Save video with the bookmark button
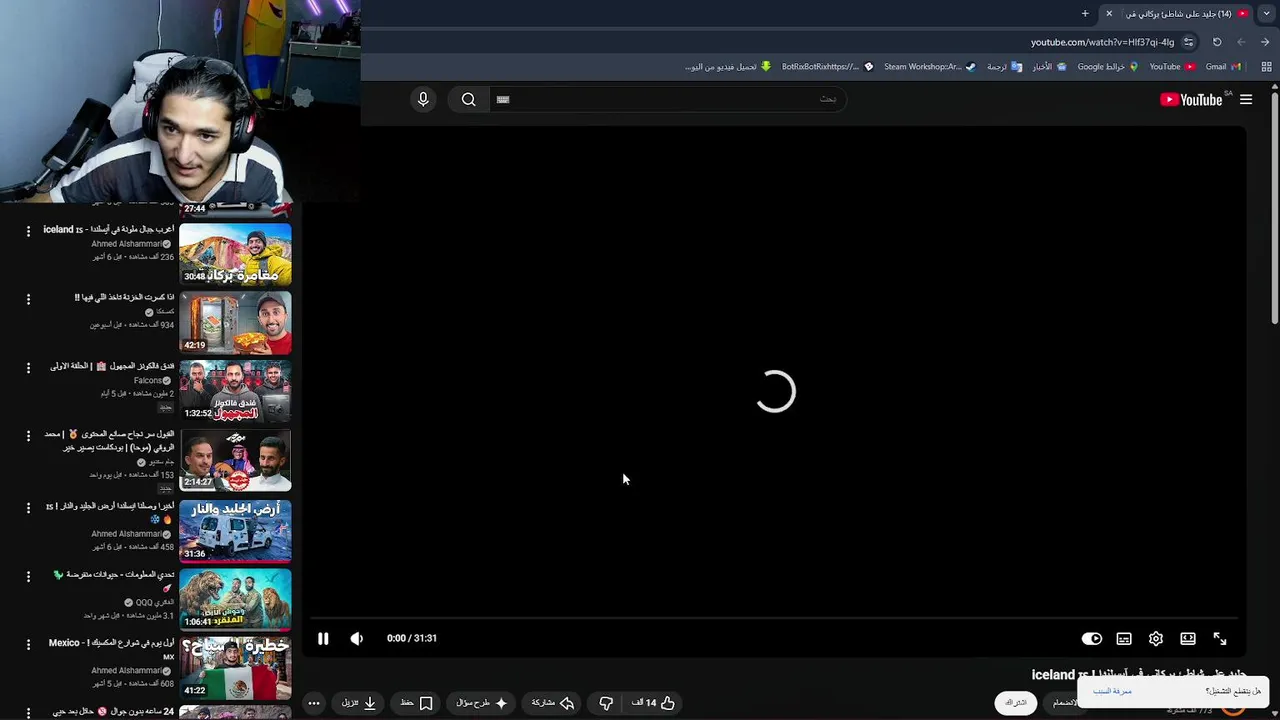Image resolution: width=1280 pixels, height=720 pixels. (416, 703)
